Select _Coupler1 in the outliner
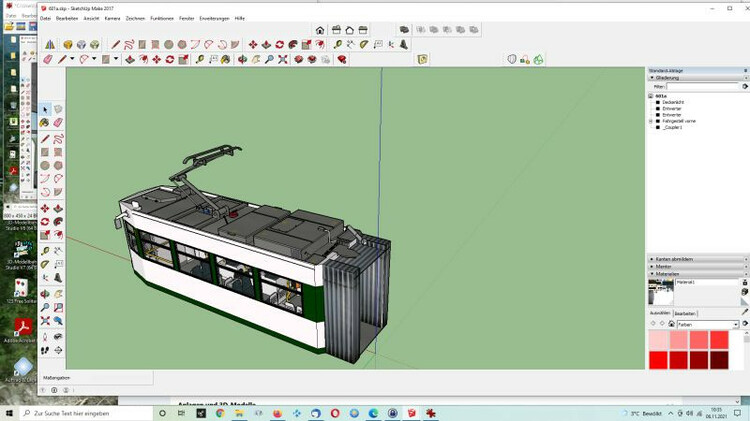The image size is (750, 421). (673, 128)
